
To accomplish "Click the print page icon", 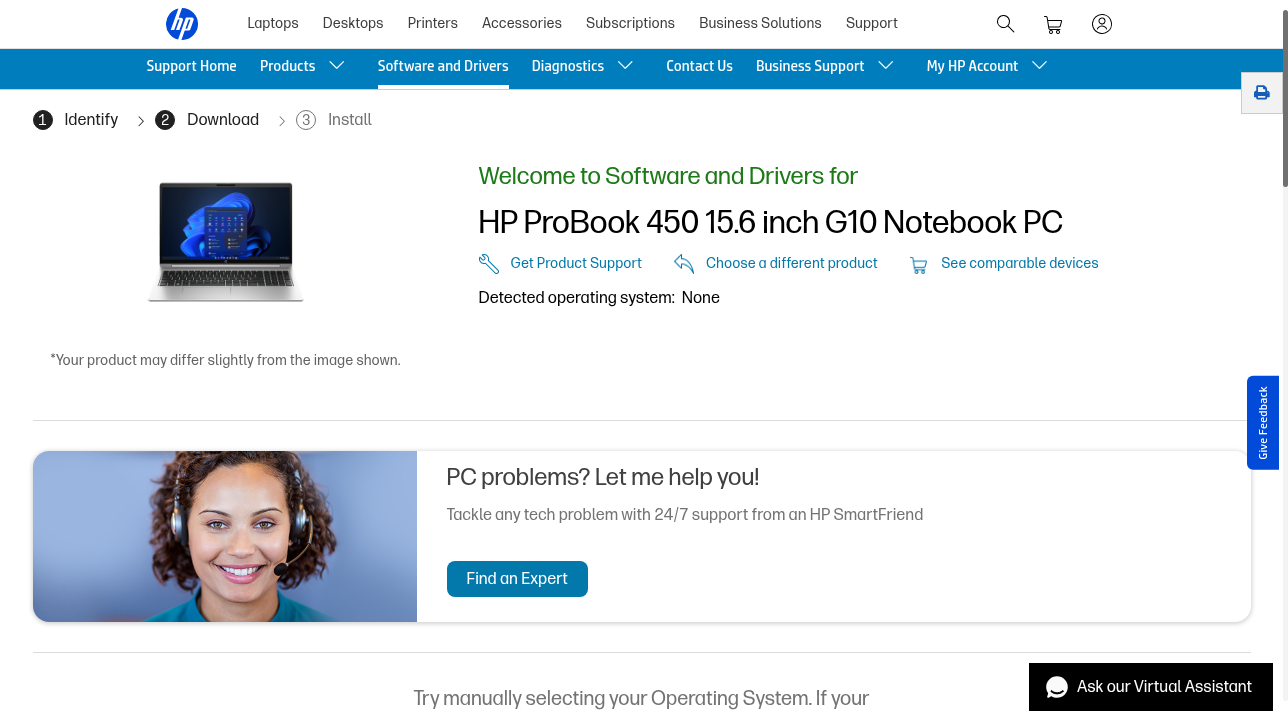I will coord(1262,93).
